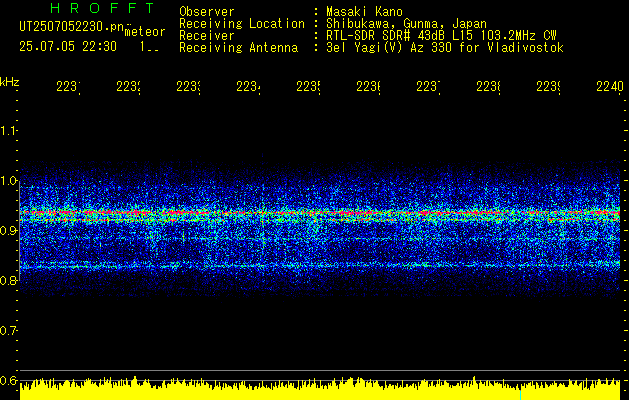629x400 pixels.
Task: Click the 1.1 kHz axis label
Action: (8, 131)
